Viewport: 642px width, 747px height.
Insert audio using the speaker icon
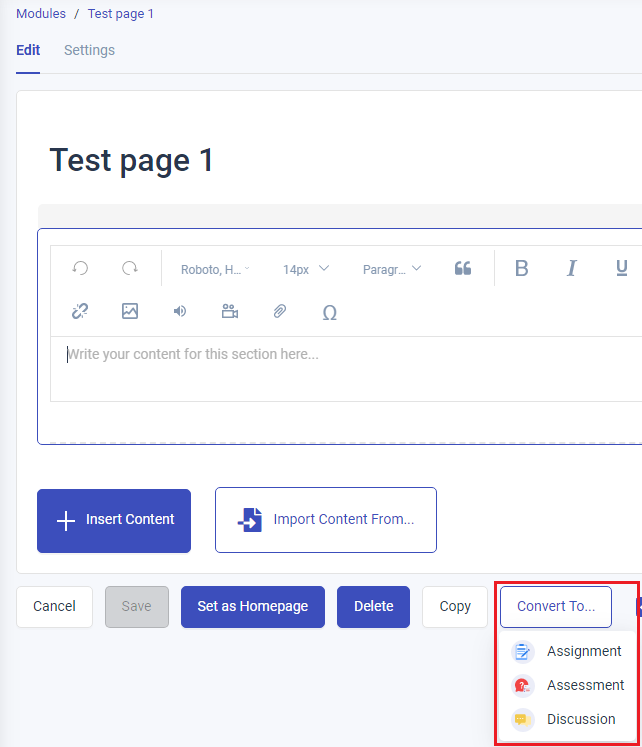tap(180, 311)
